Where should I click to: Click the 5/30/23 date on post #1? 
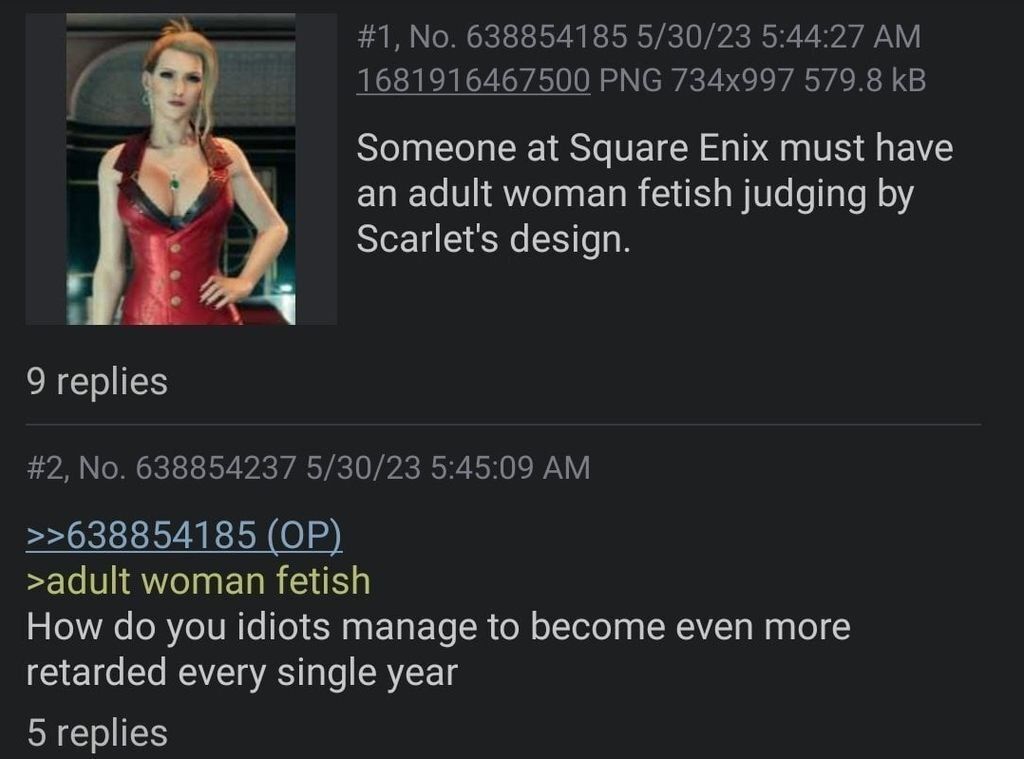tap(694, 36)
